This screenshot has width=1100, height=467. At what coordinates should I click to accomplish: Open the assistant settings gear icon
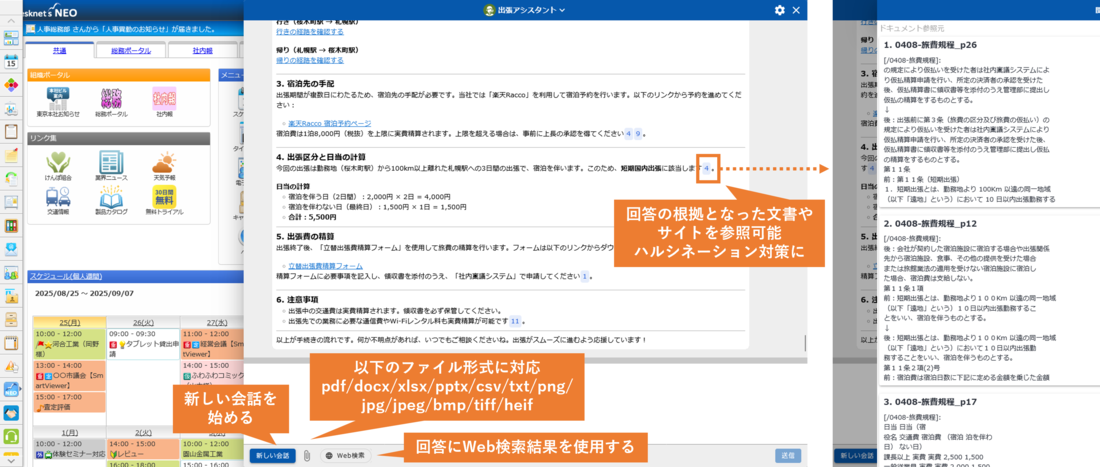click(x=780, y=10)
